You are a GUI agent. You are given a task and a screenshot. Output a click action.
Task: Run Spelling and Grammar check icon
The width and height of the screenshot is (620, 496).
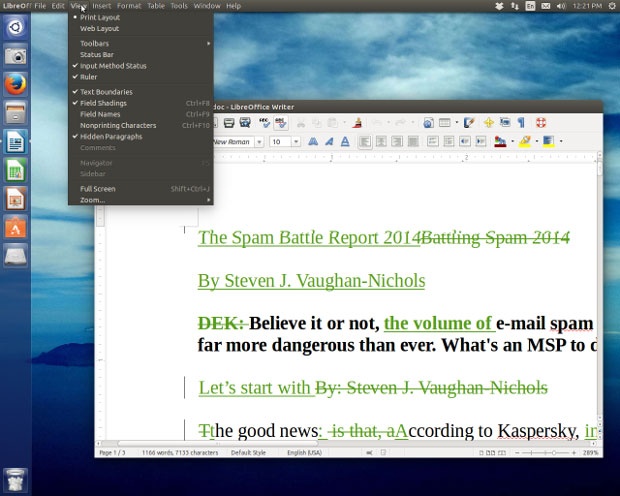click(264, 123)
